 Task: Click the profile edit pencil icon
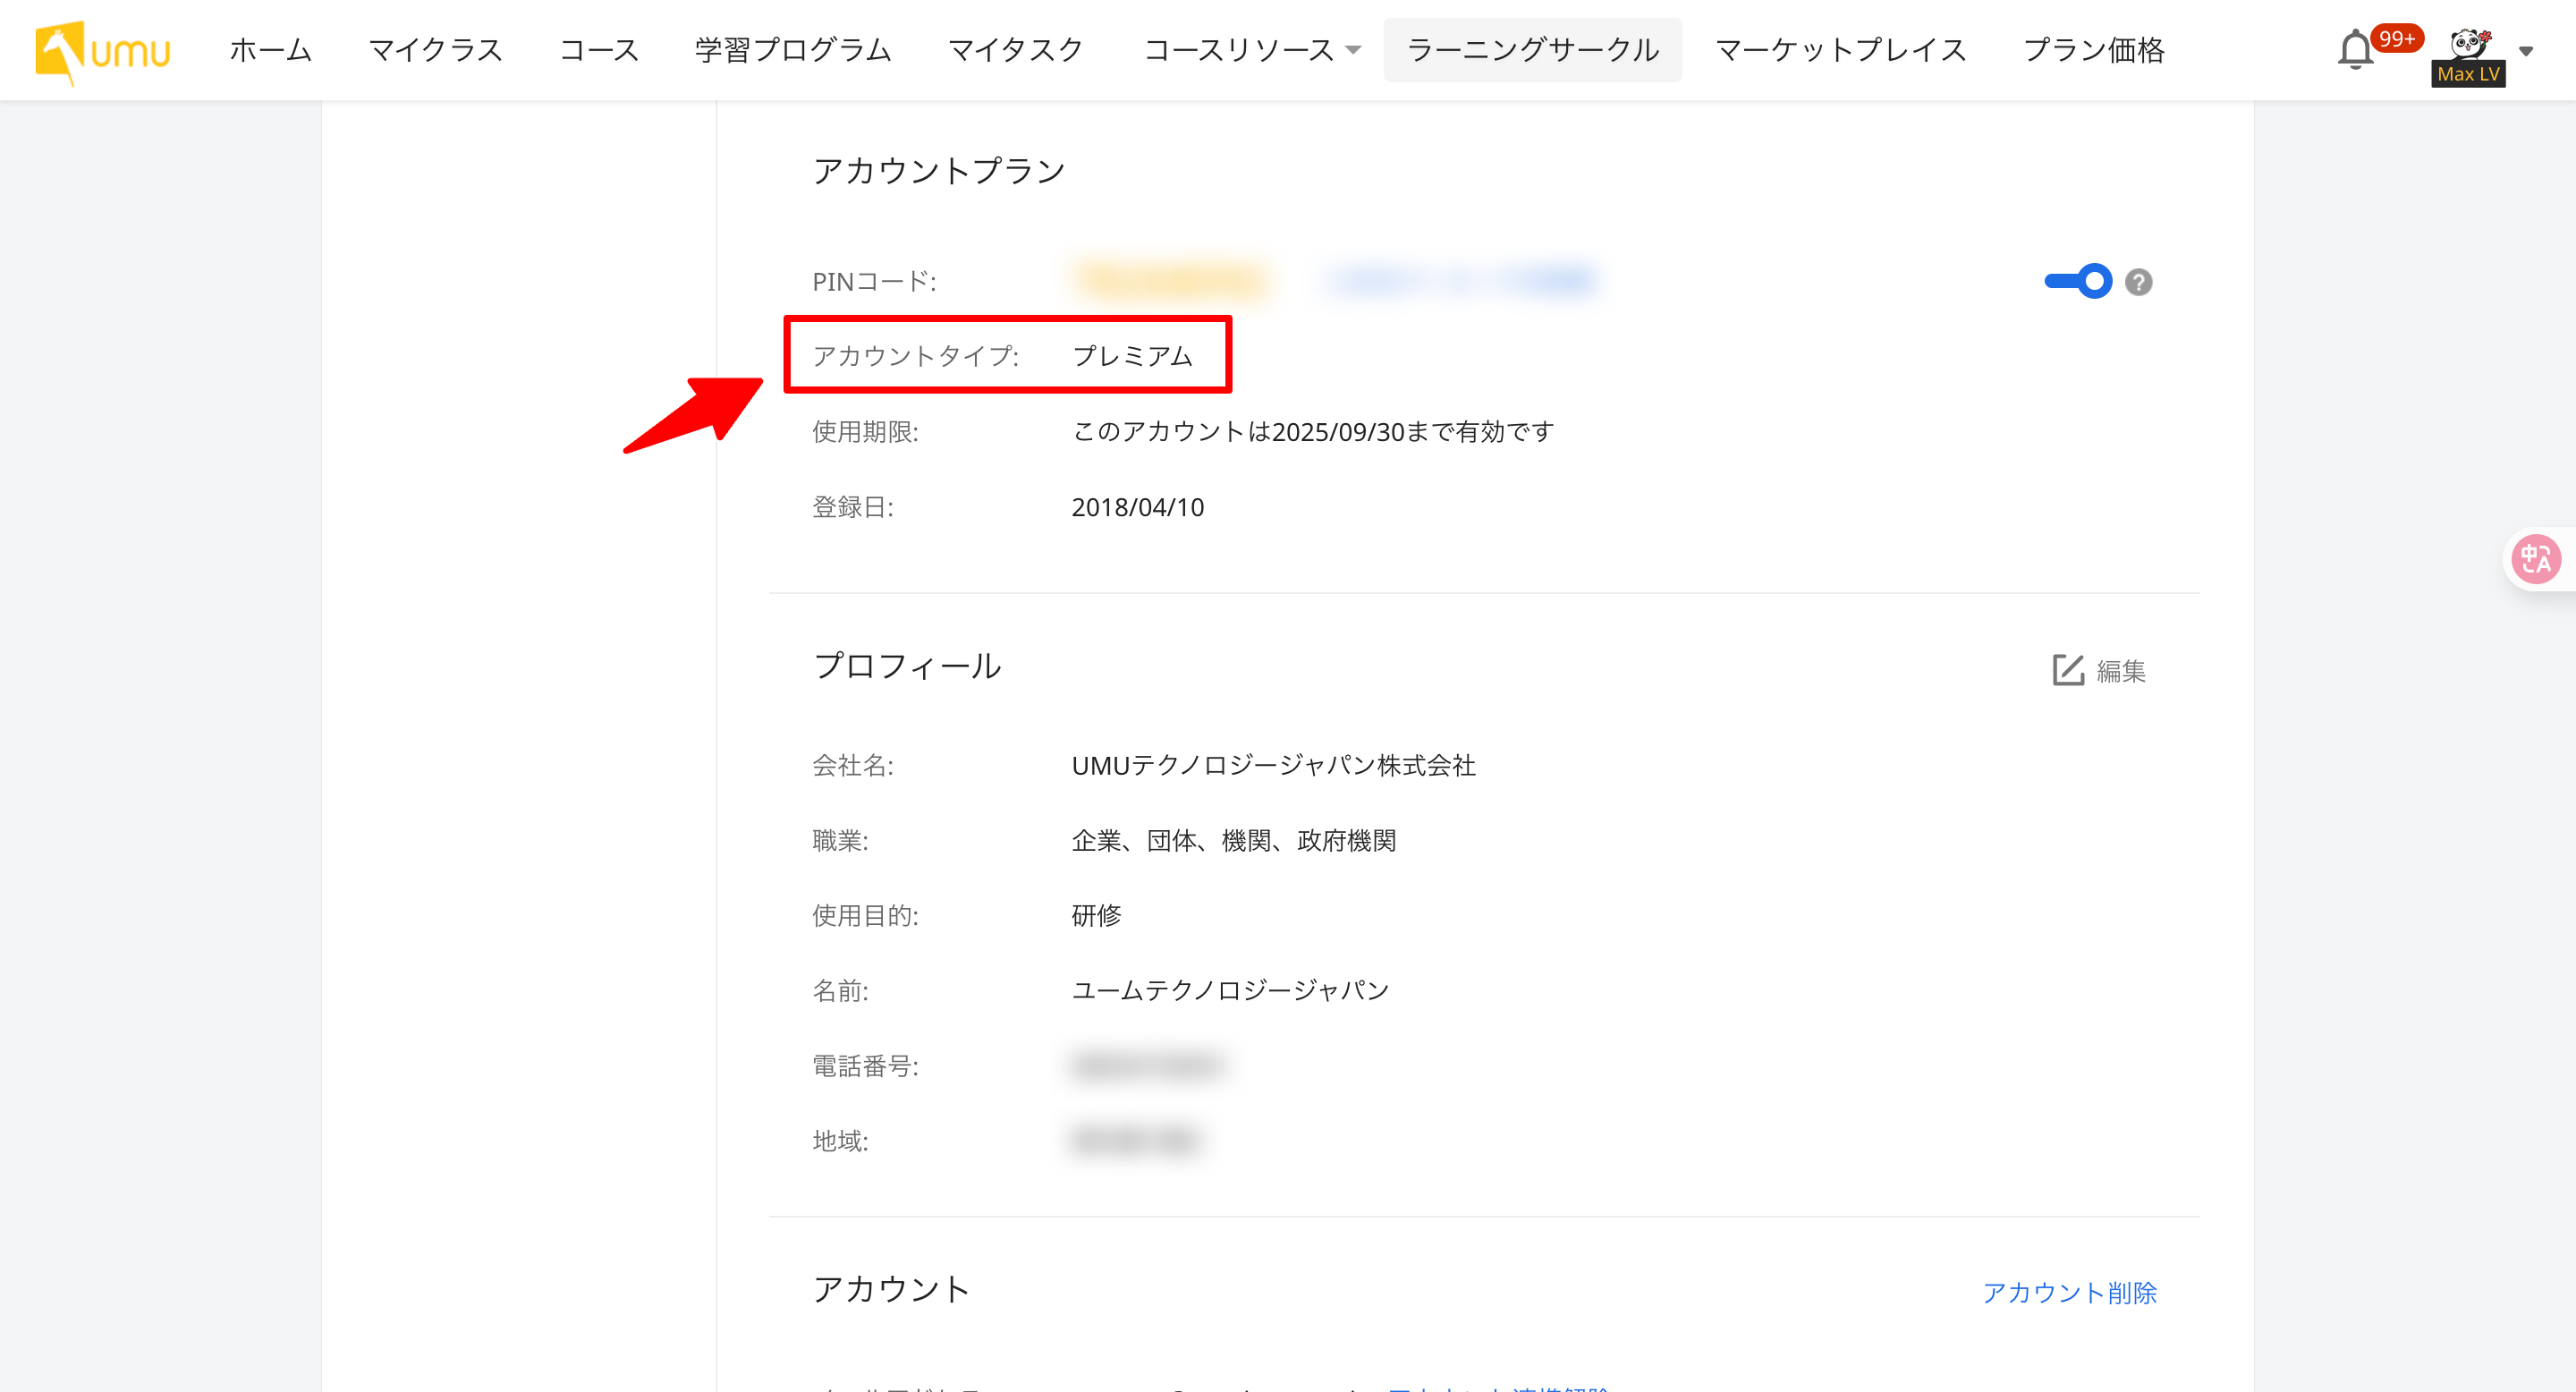2068,670
